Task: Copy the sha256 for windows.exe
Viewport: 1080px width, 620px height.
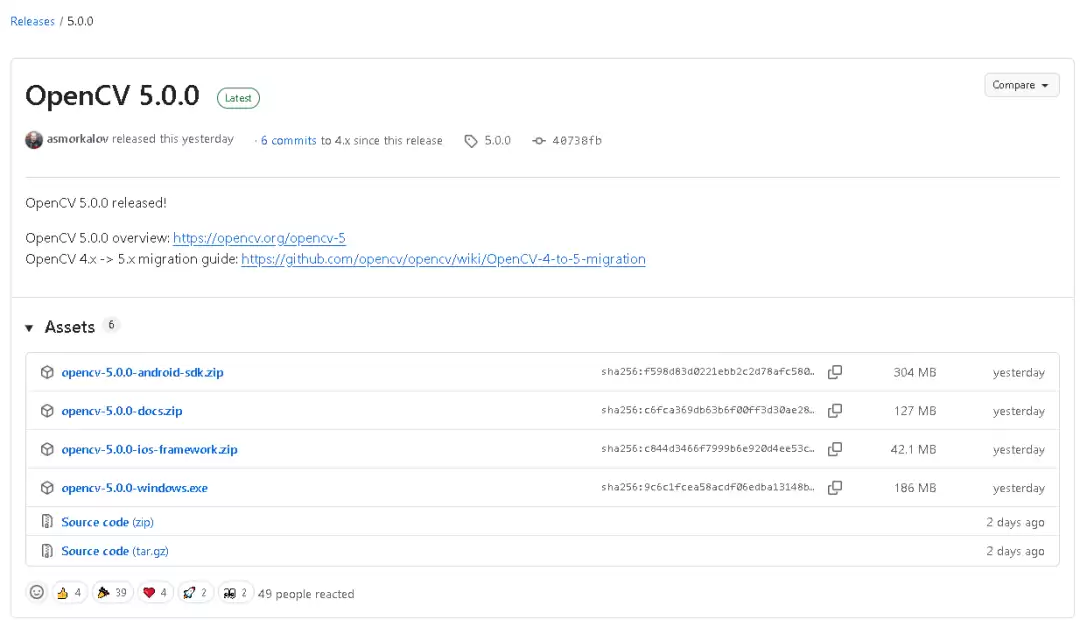Action: (x=835, y=488)
